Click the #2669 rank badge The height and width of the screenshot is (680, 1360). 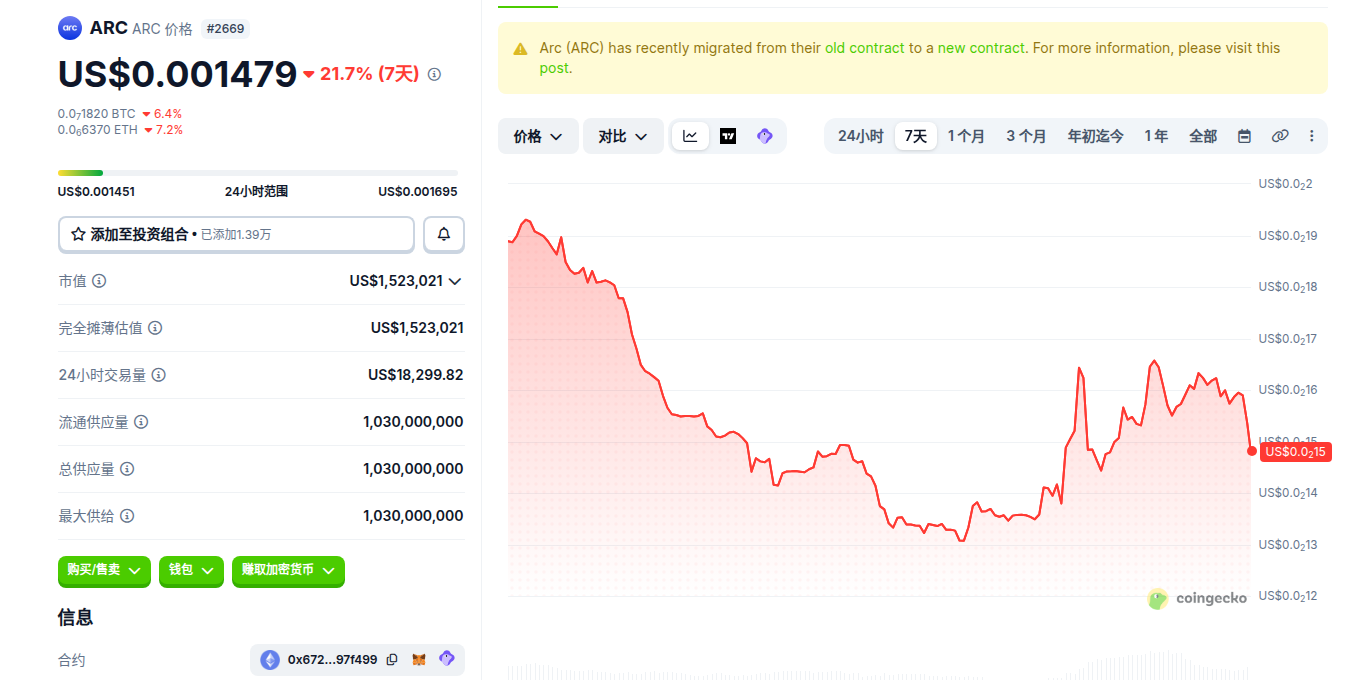pos(225,28)
